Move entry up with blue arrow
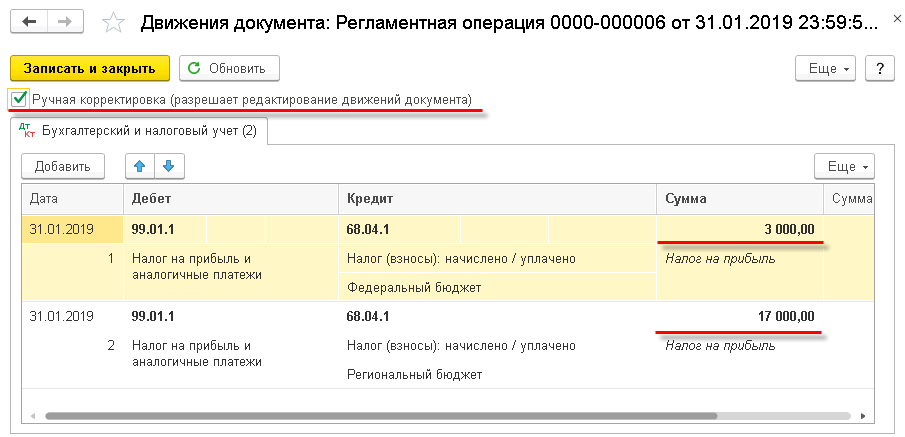The image size is (905, 437). pyautogui.click(x=140, y=166)
